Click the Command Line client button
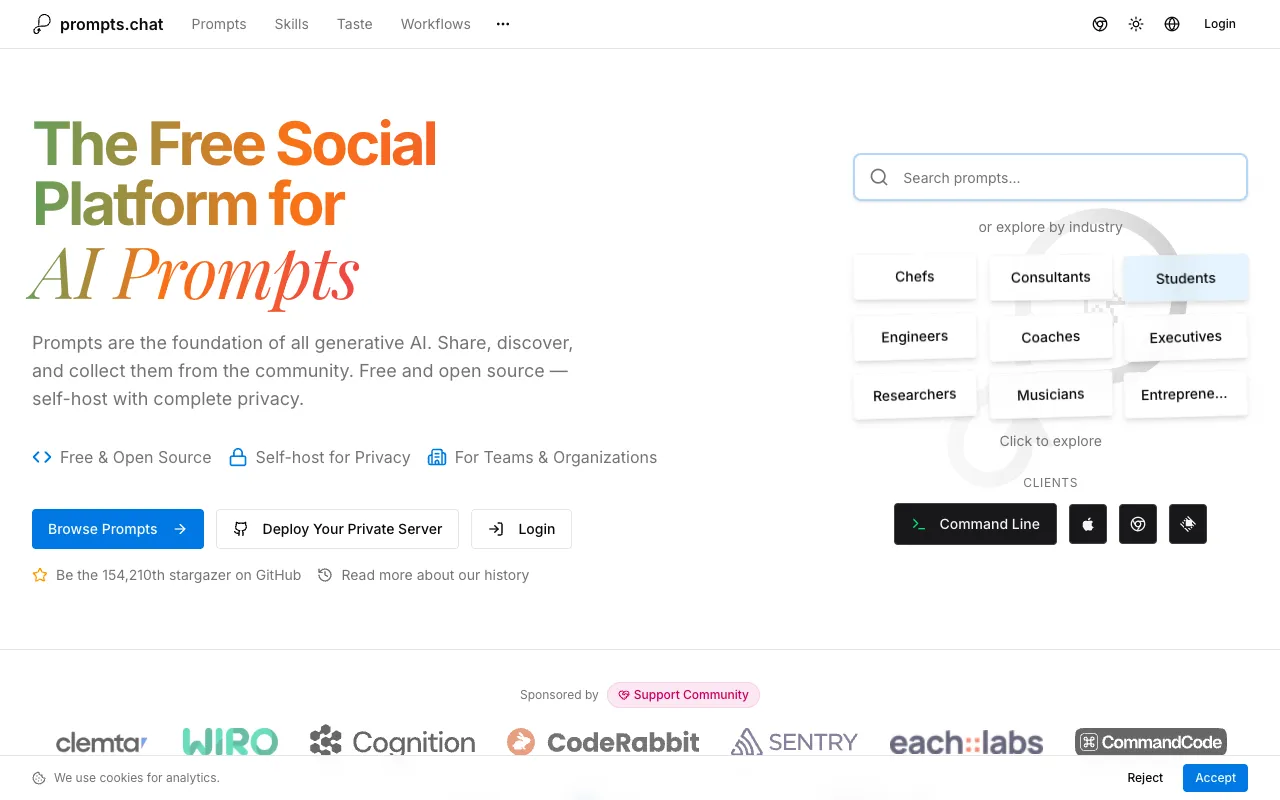The height and width of the screenshot is (800, 1280). click(x=975, y=524)
